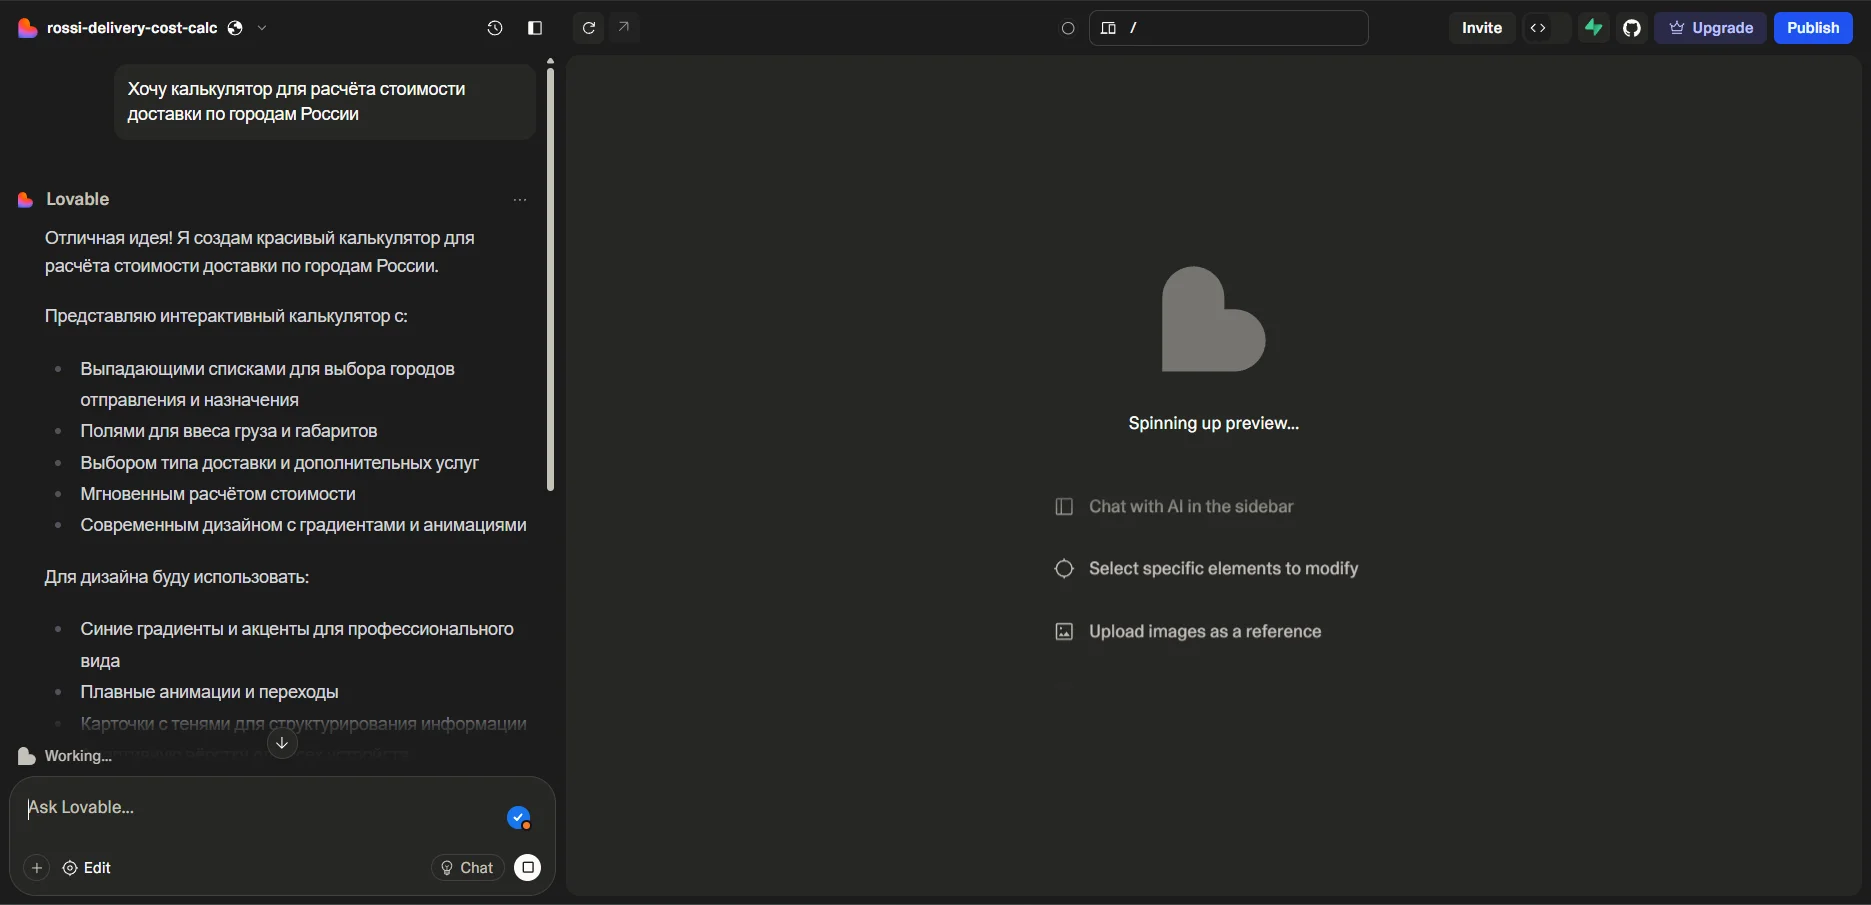The width and height of the screenshot is (1871, 905).
Task: Click line 'Для дизайна буду использовать:'
Action: pyautogui.click(x=177, y=577)
